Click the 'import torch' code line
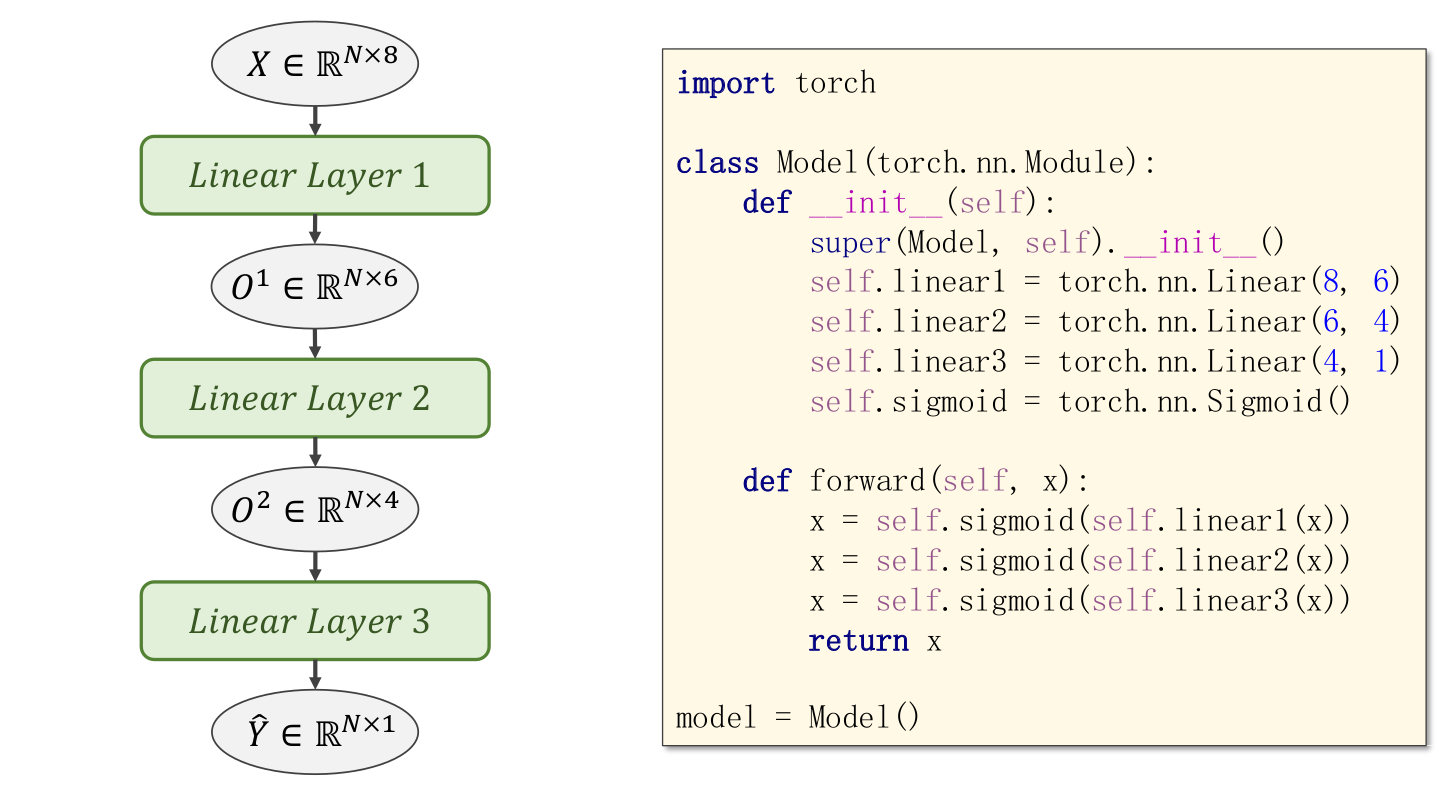The image size is (1450, 788). coord(776,83)
